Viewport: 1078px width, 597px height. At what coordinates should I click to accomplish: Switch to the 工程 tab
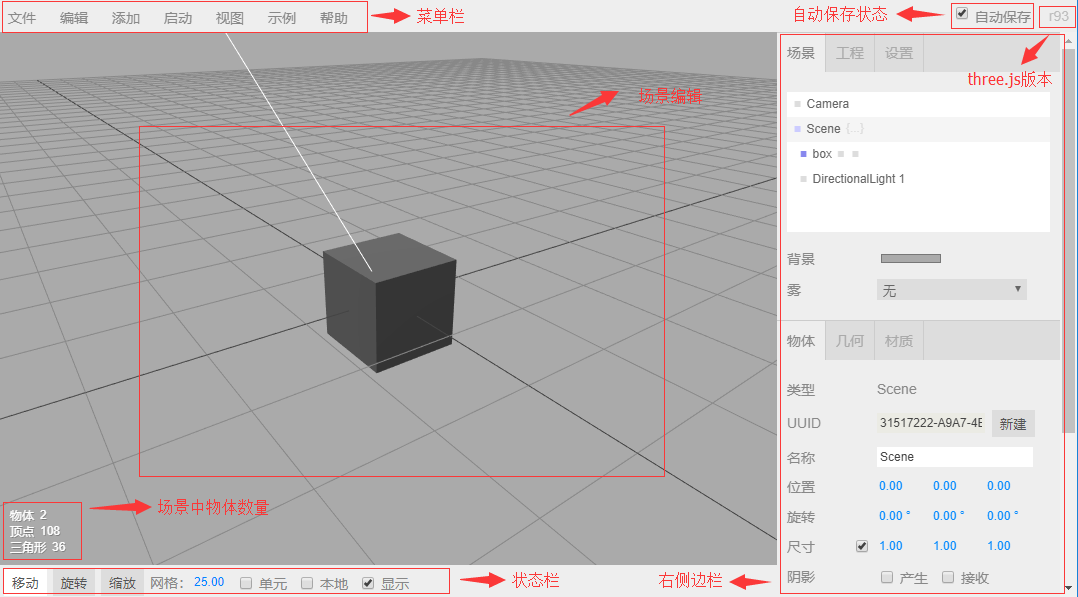click(849, 53)
